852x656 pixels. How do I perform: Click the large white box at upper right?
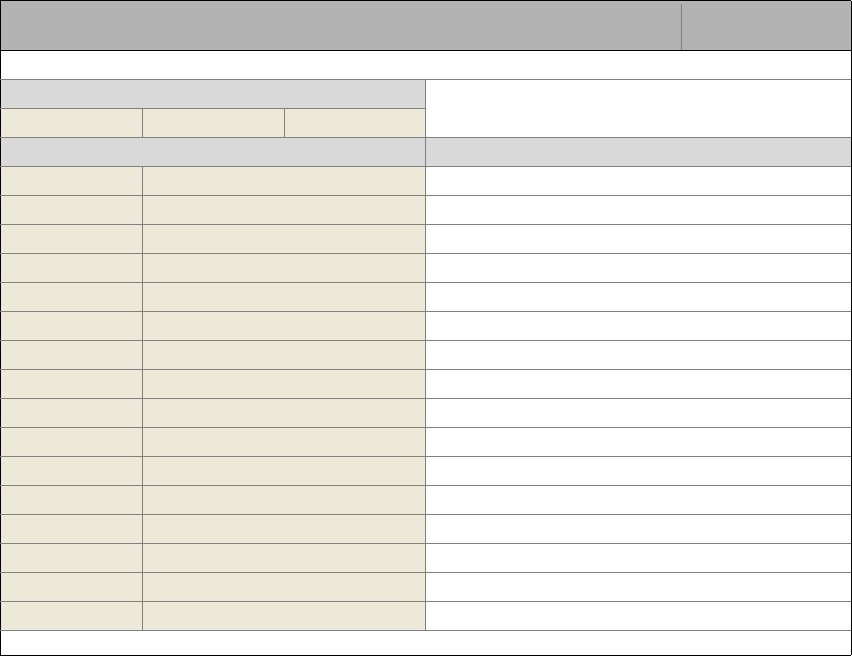638,108
